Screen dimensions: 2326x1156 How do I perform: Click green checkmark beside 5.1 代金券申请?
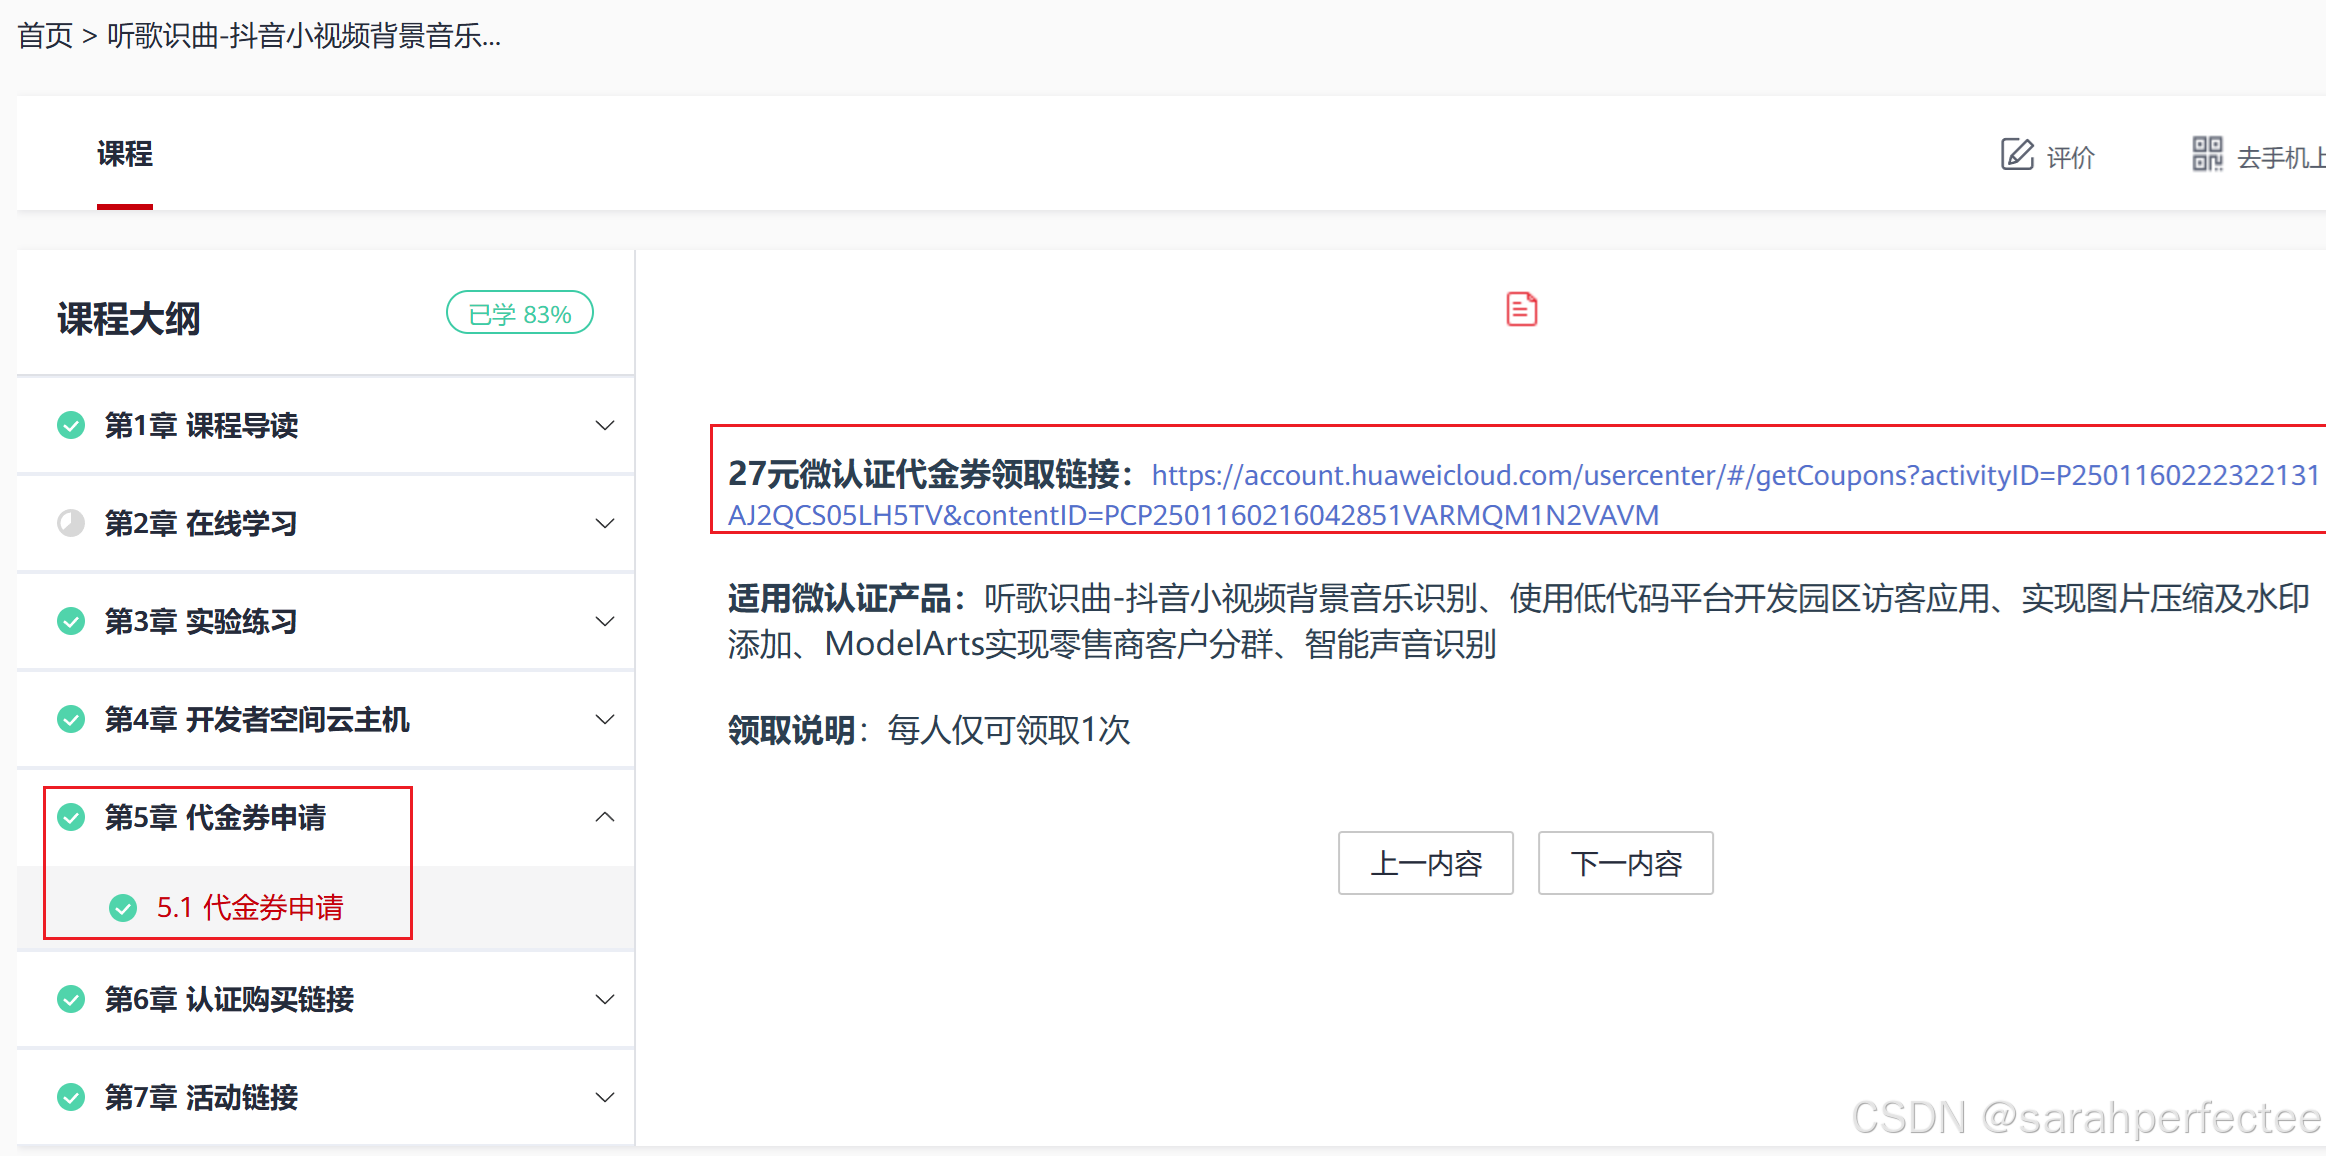click(x=123, y=907)
